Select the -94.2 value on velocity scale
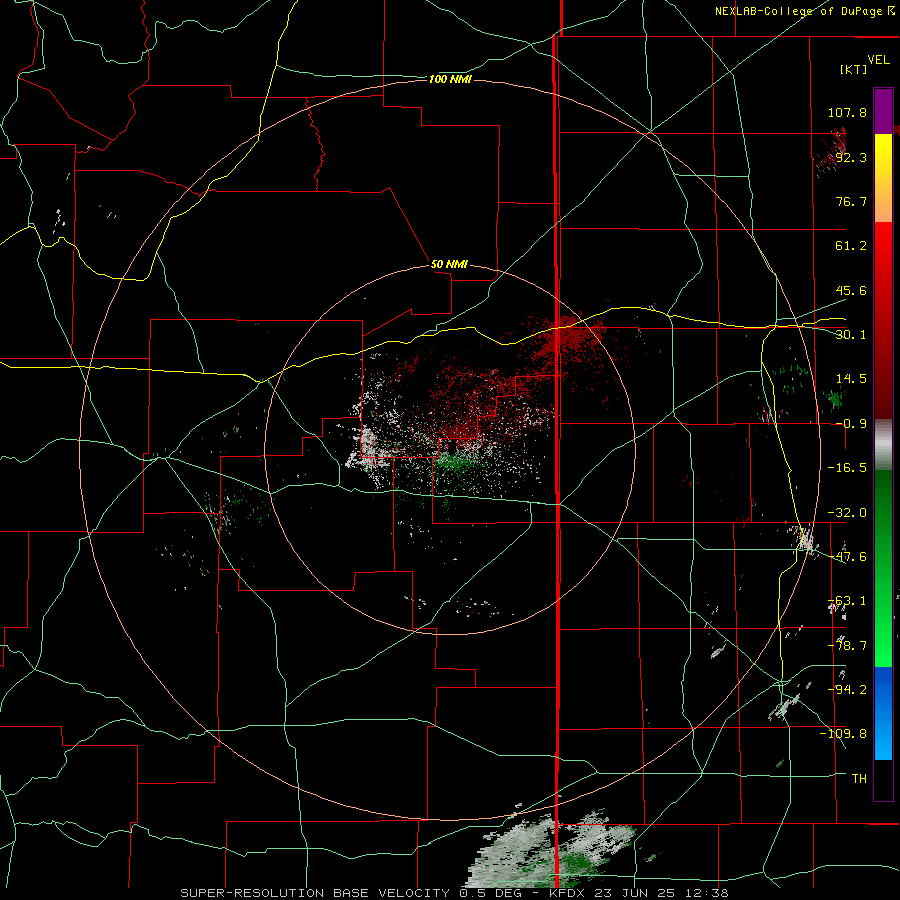 [847, 690]
